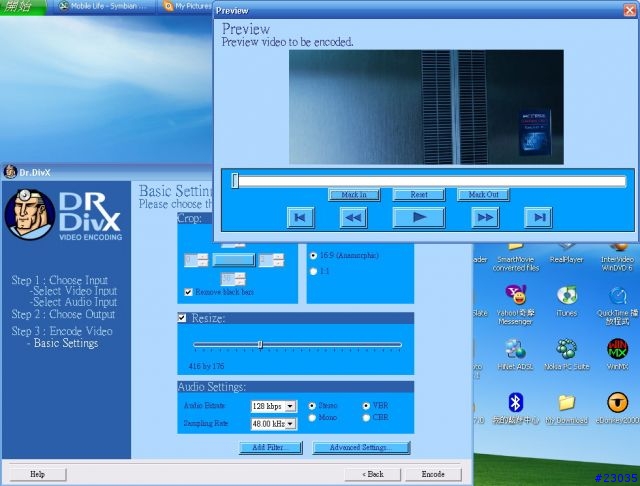Image resolution: width=640 pixels, height=486 pixels.
Task: Open Nokia PC Suite desktop icon
Action: click(x=567, y=354)
